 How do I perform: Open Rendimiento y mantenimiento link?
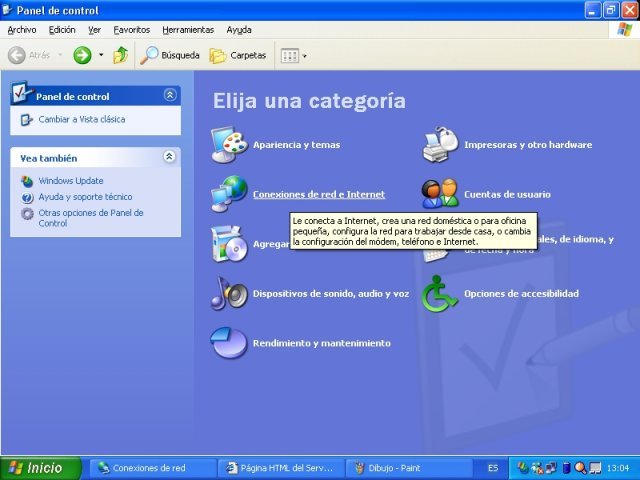tap(322, 343)
